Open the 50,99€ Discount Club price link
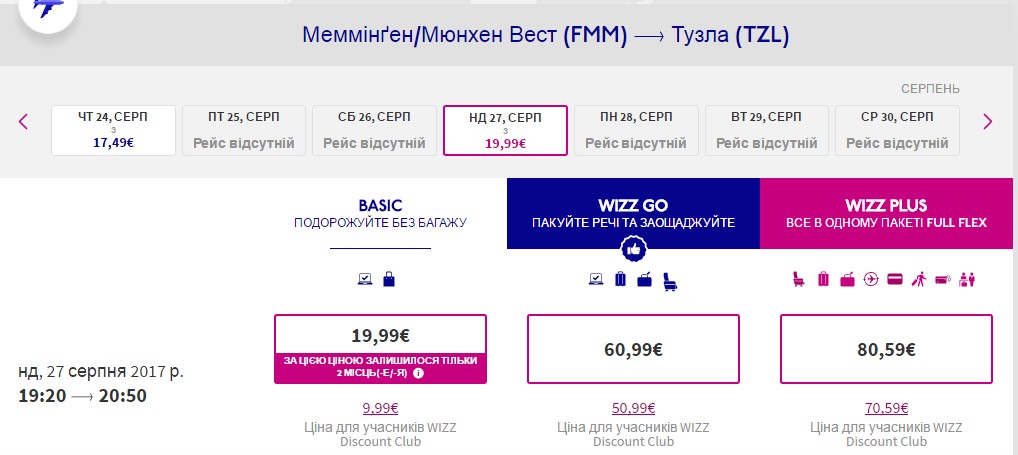This screenshot has height=455, width=1018. (x=633, y=408)
